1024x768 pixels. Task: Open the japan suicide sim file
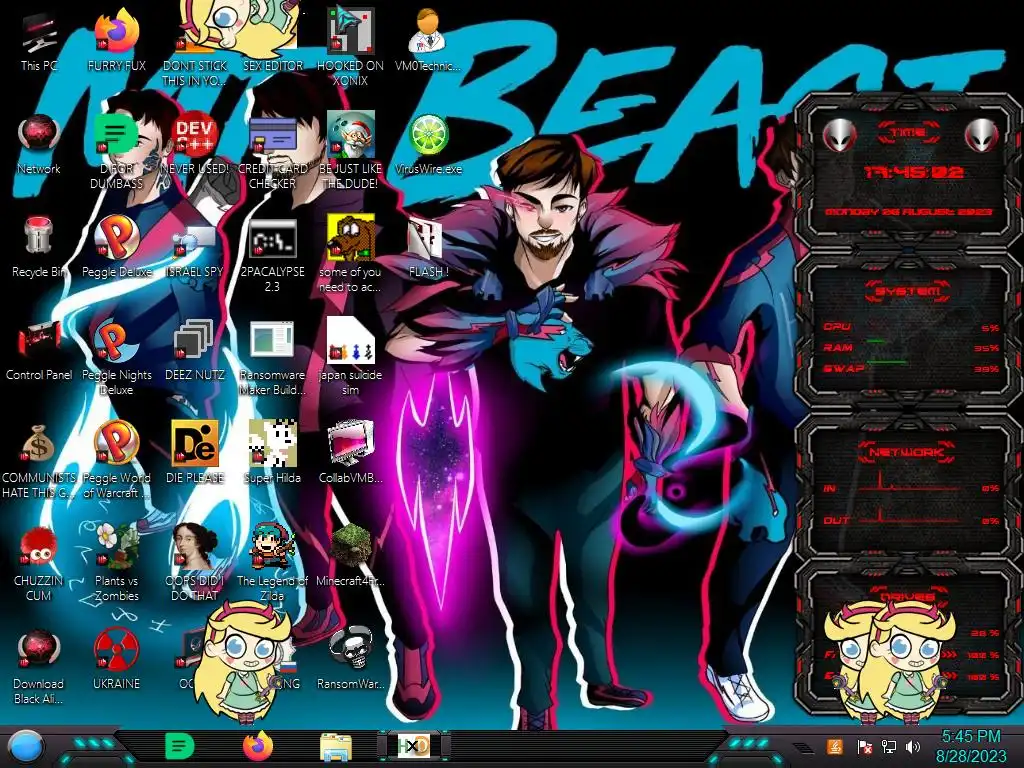(350, 357)
